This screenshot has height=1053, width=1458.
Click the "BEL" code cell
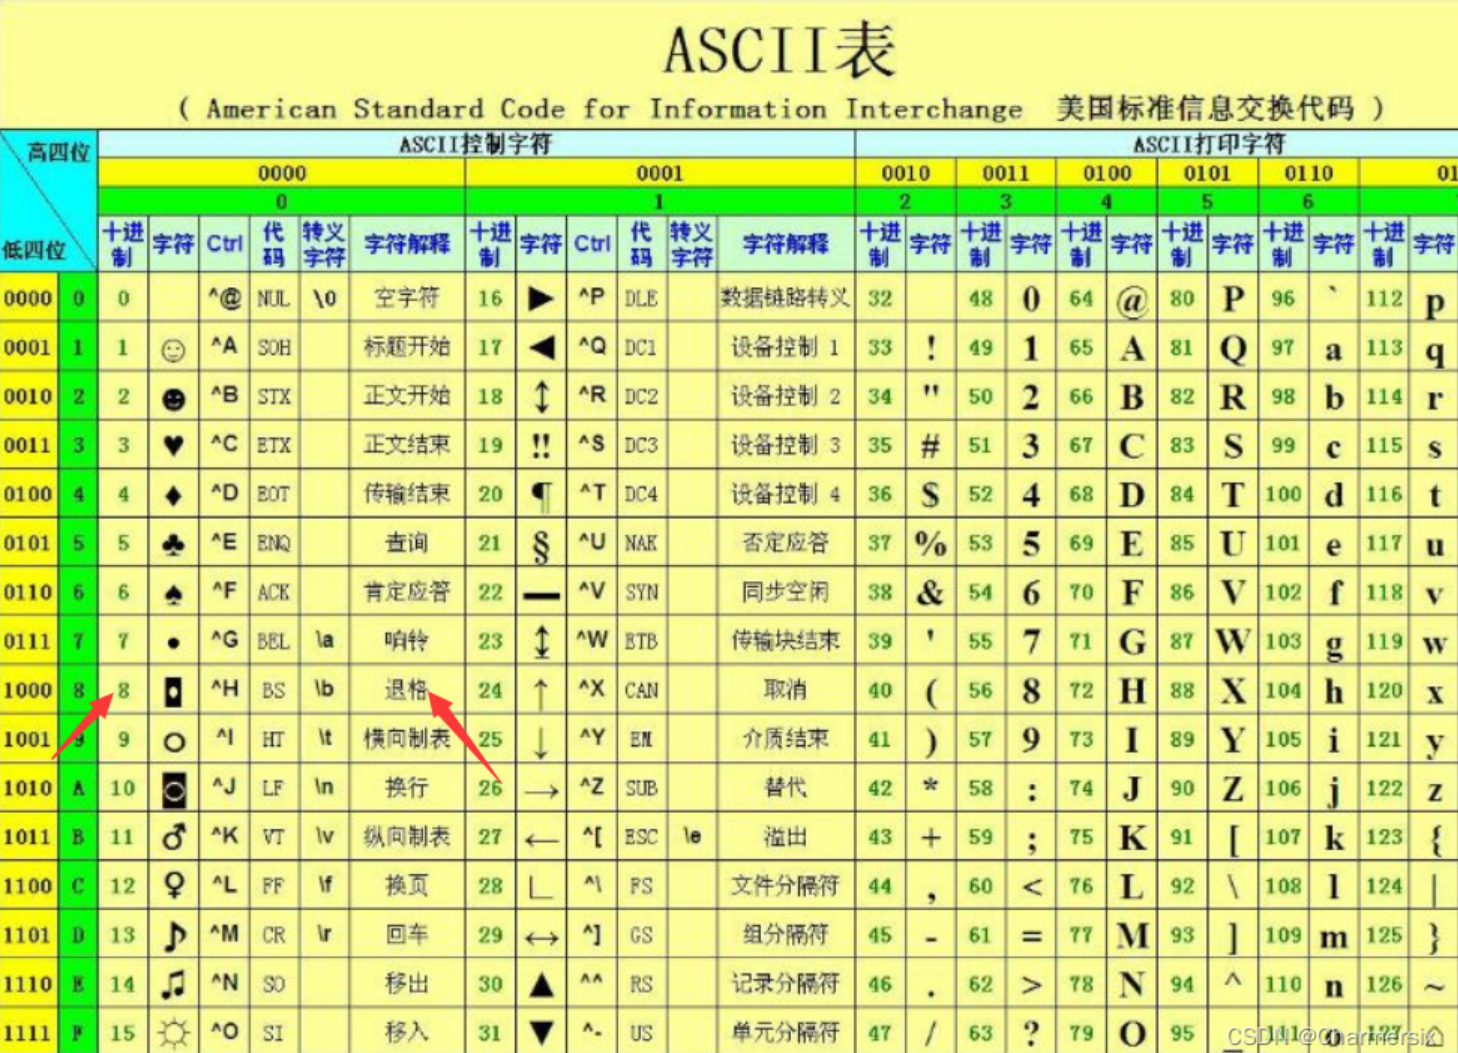click(273, 641)
